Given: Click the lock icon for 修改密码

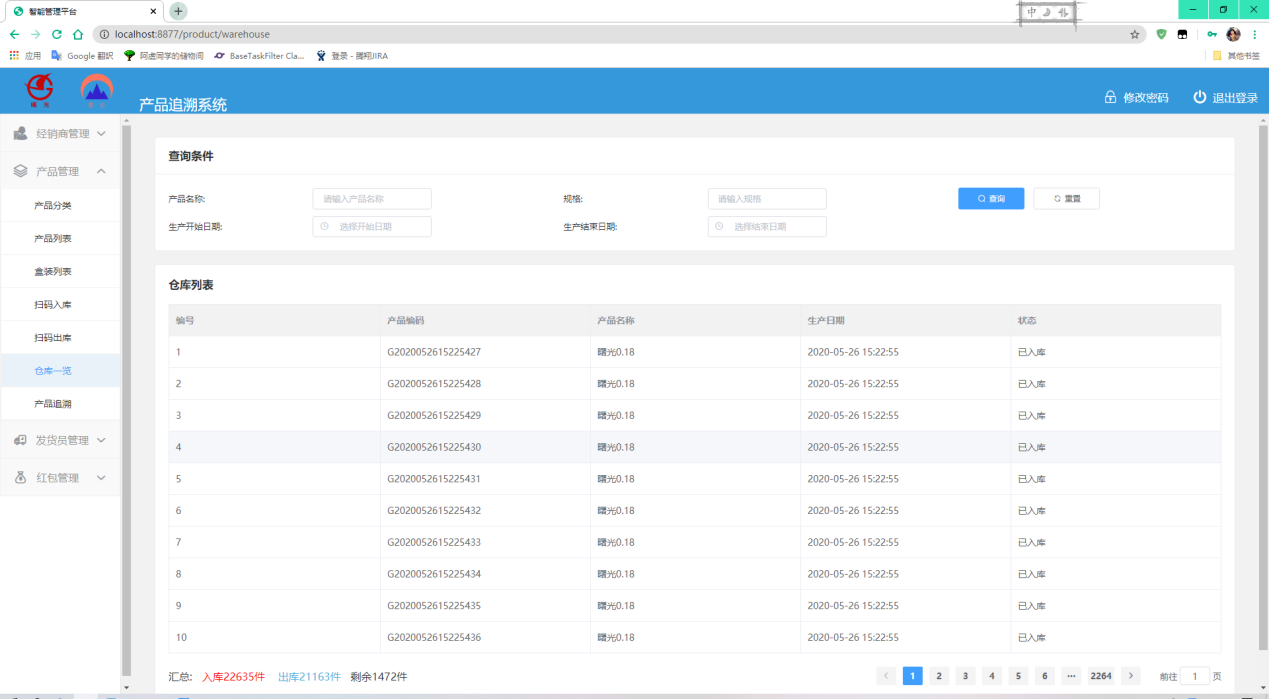Looking at the screenshot, I should (x=1110, y=97).
